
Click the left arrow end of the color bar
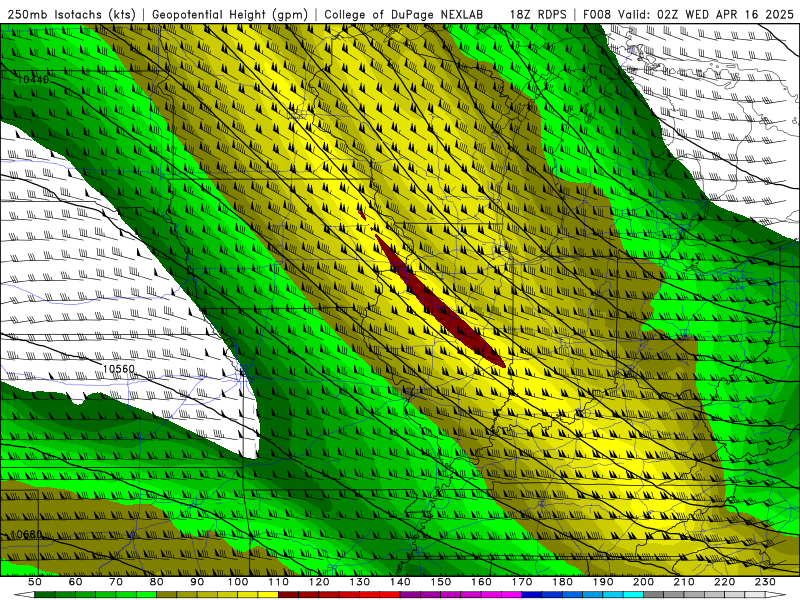coord(23,595)
